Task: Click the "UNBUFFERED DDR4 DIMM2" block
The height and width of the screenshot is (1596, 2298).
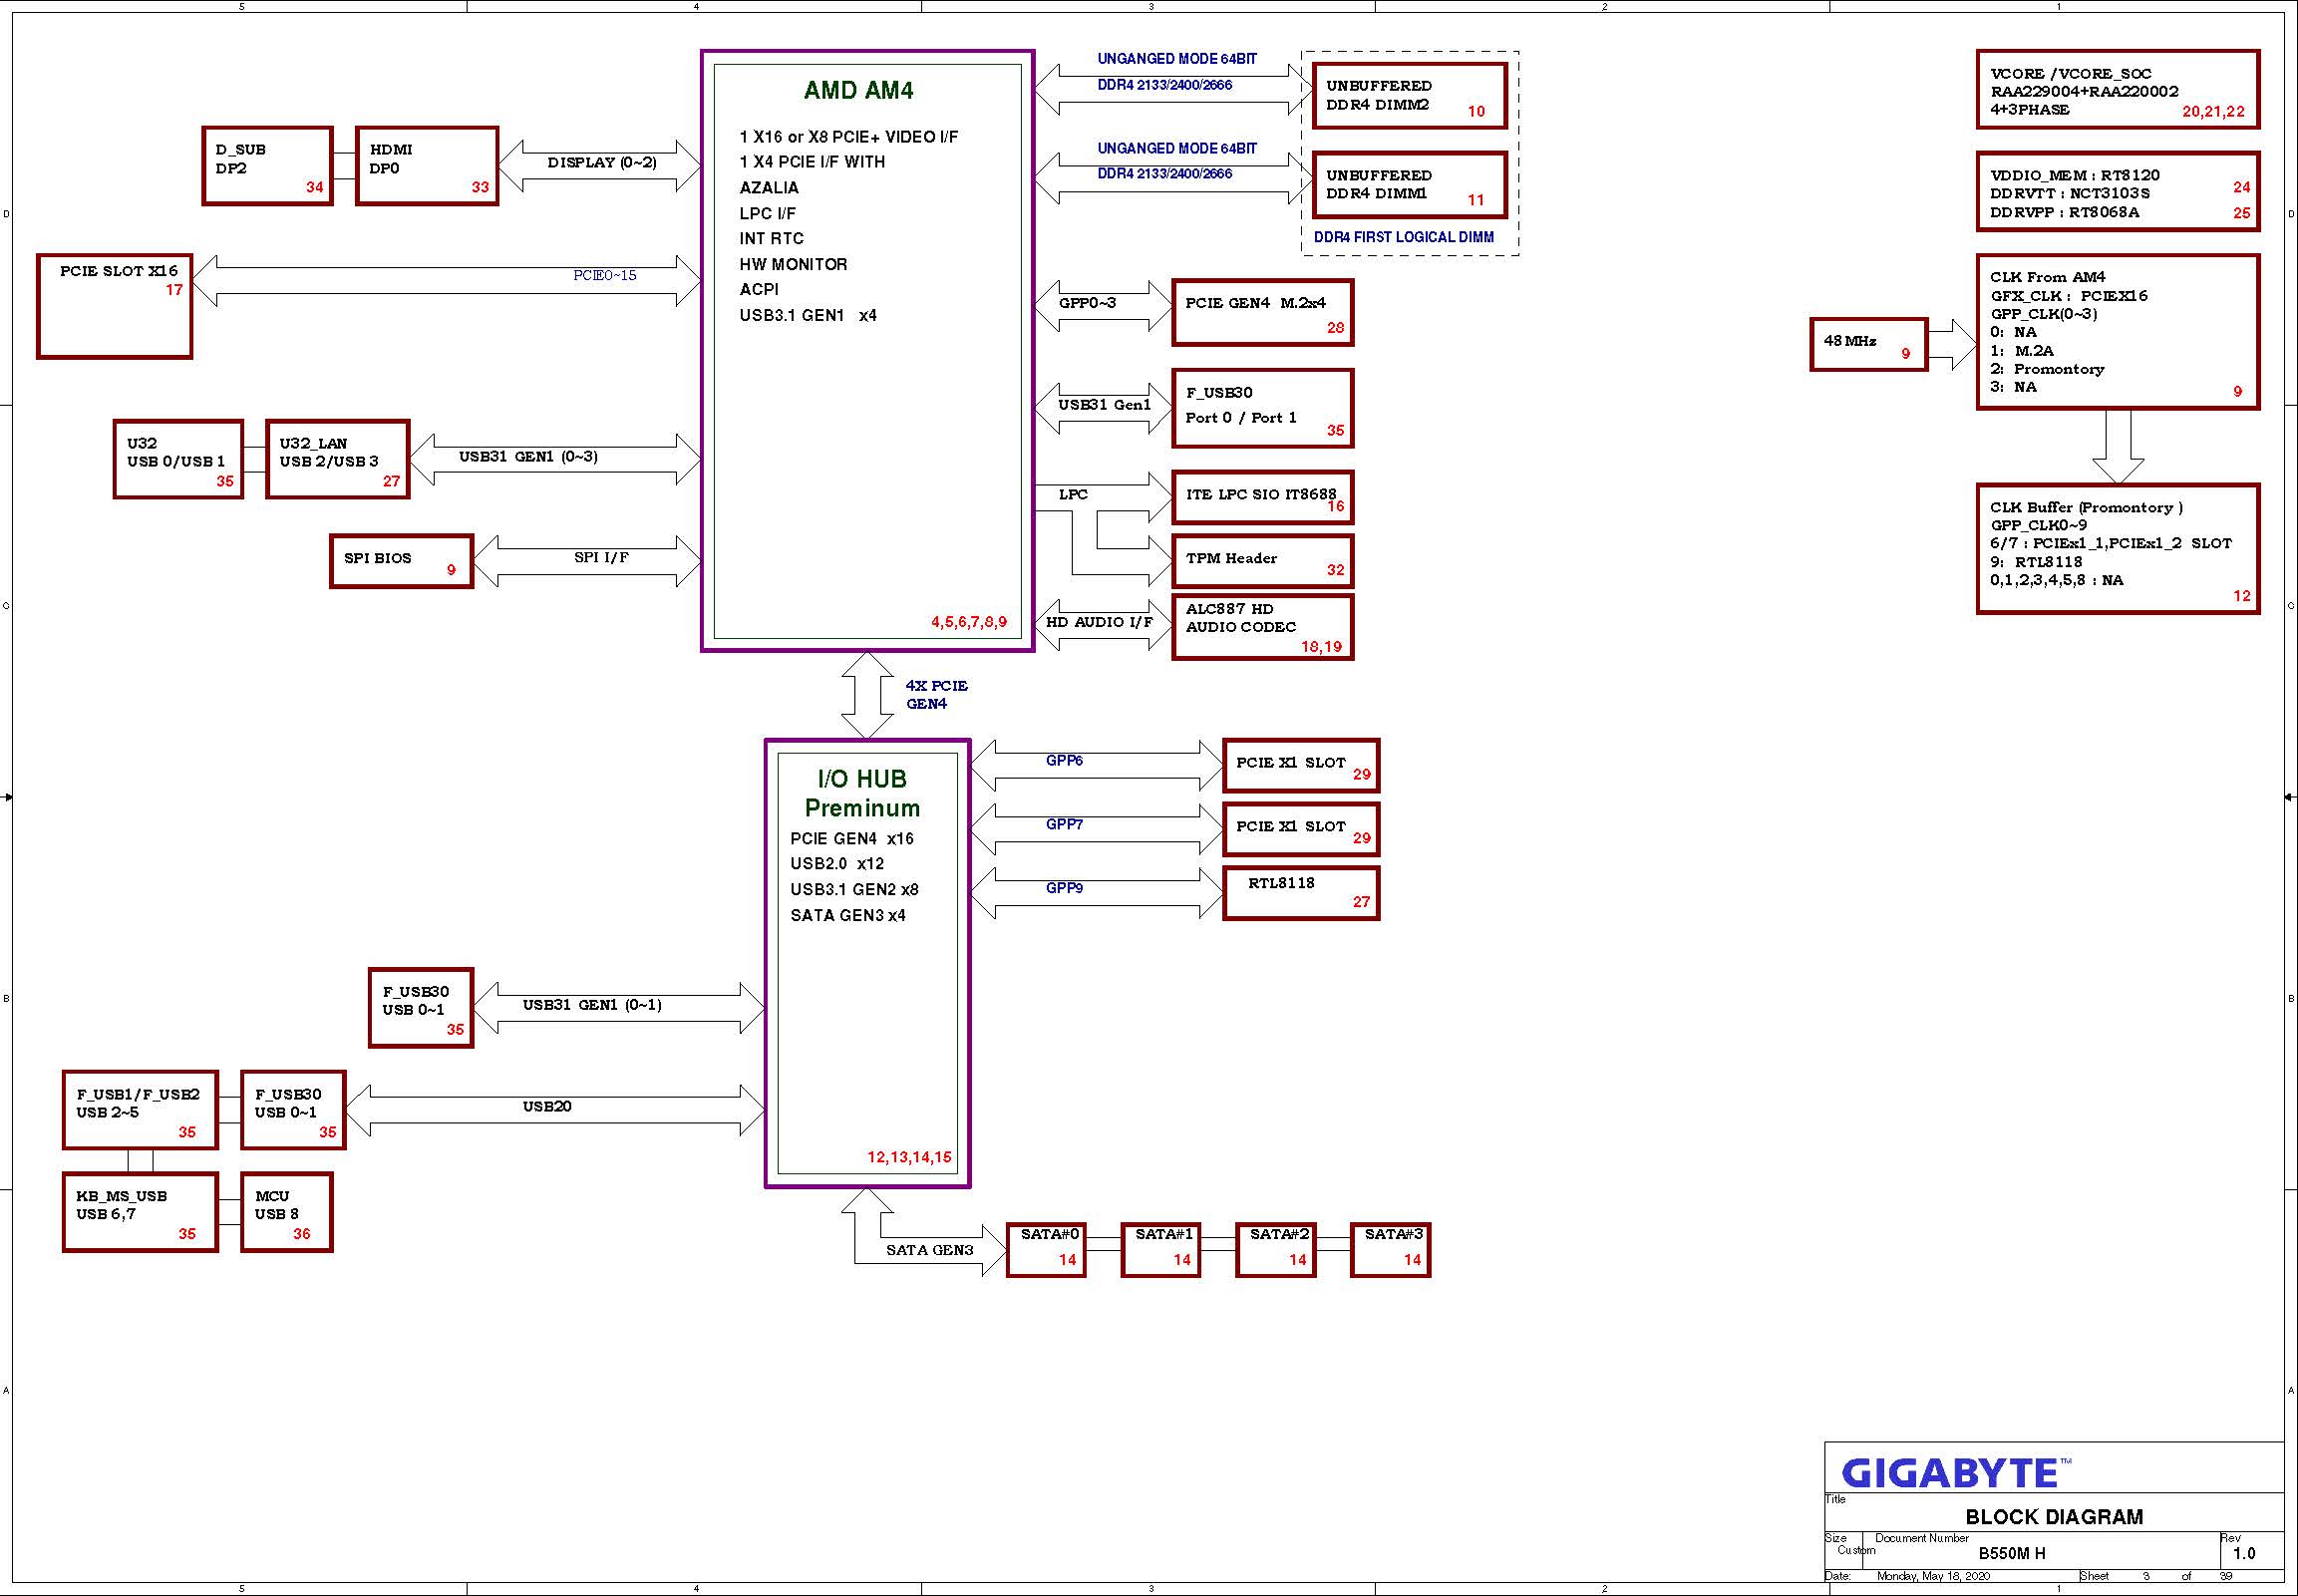Action: click(1409, 96)
